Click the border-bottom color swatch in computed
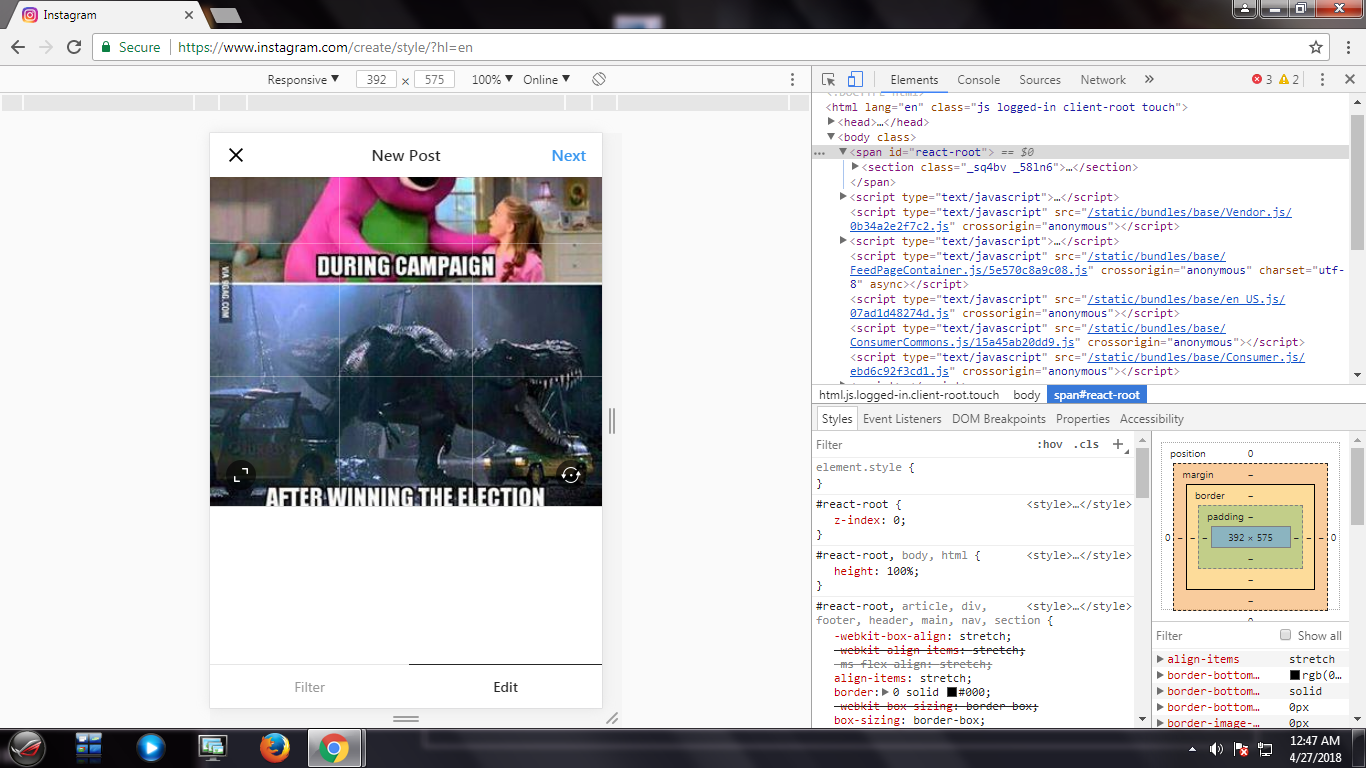1366x768 pixels. [x=1295, y=675]
